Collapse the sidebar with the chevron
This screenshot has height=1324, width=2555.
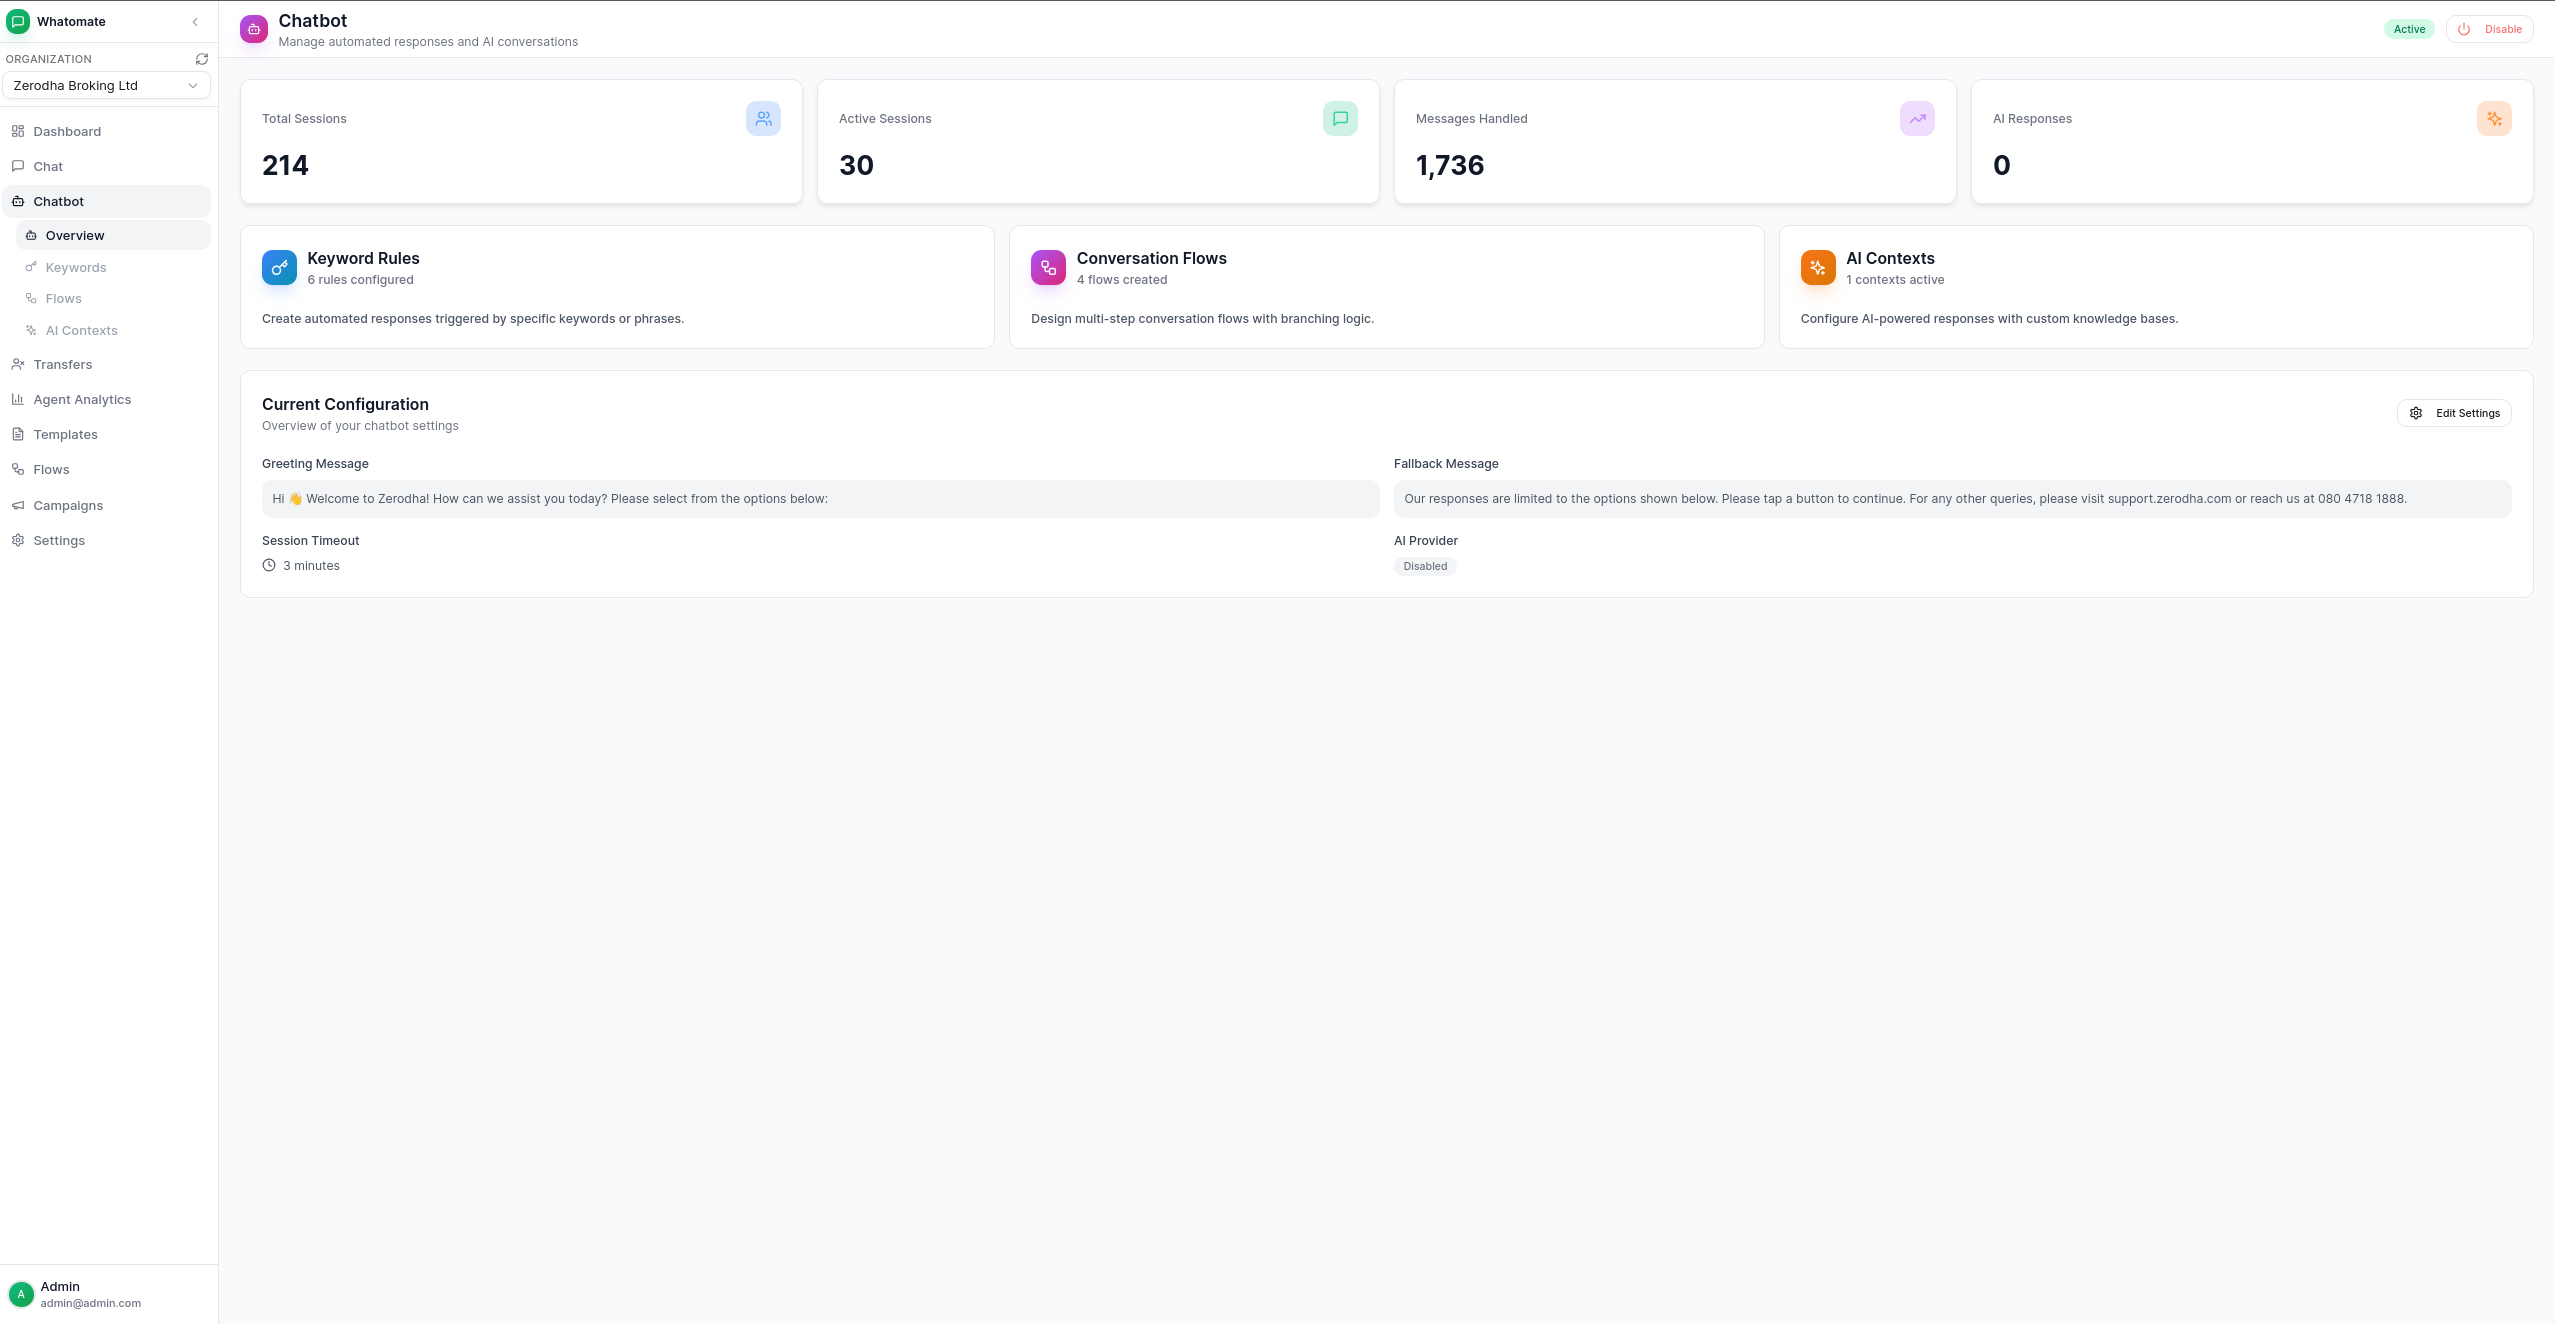tap(194, 21)
